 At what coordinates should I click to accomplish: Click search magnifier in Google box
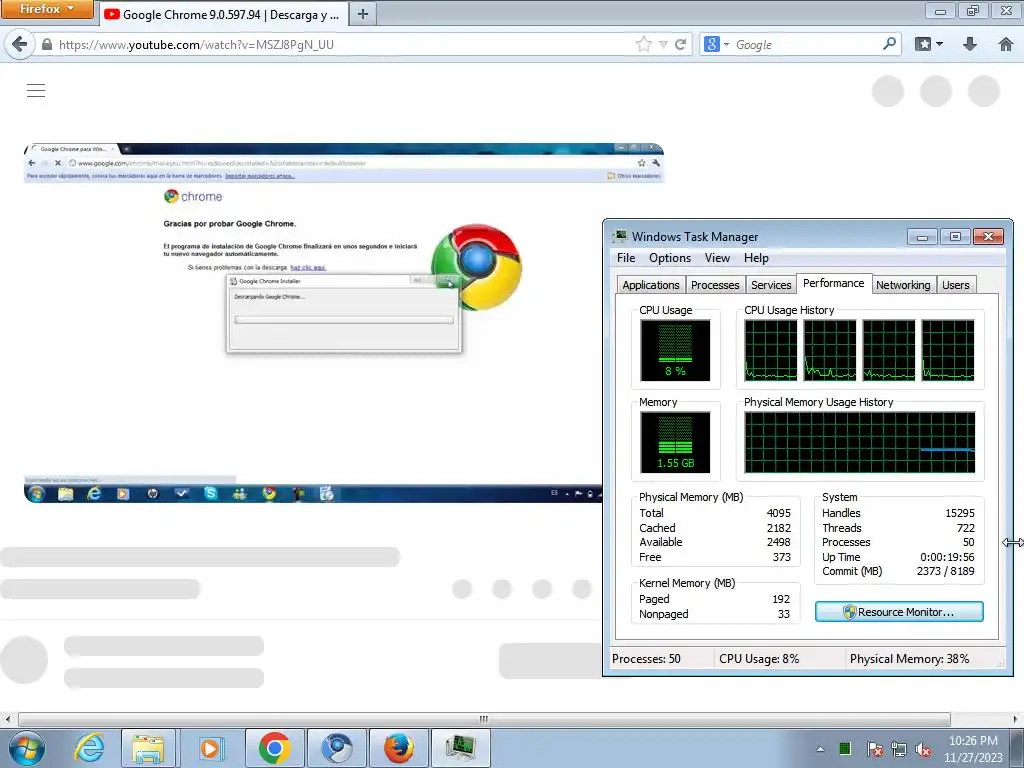click(x=889, y=44)
